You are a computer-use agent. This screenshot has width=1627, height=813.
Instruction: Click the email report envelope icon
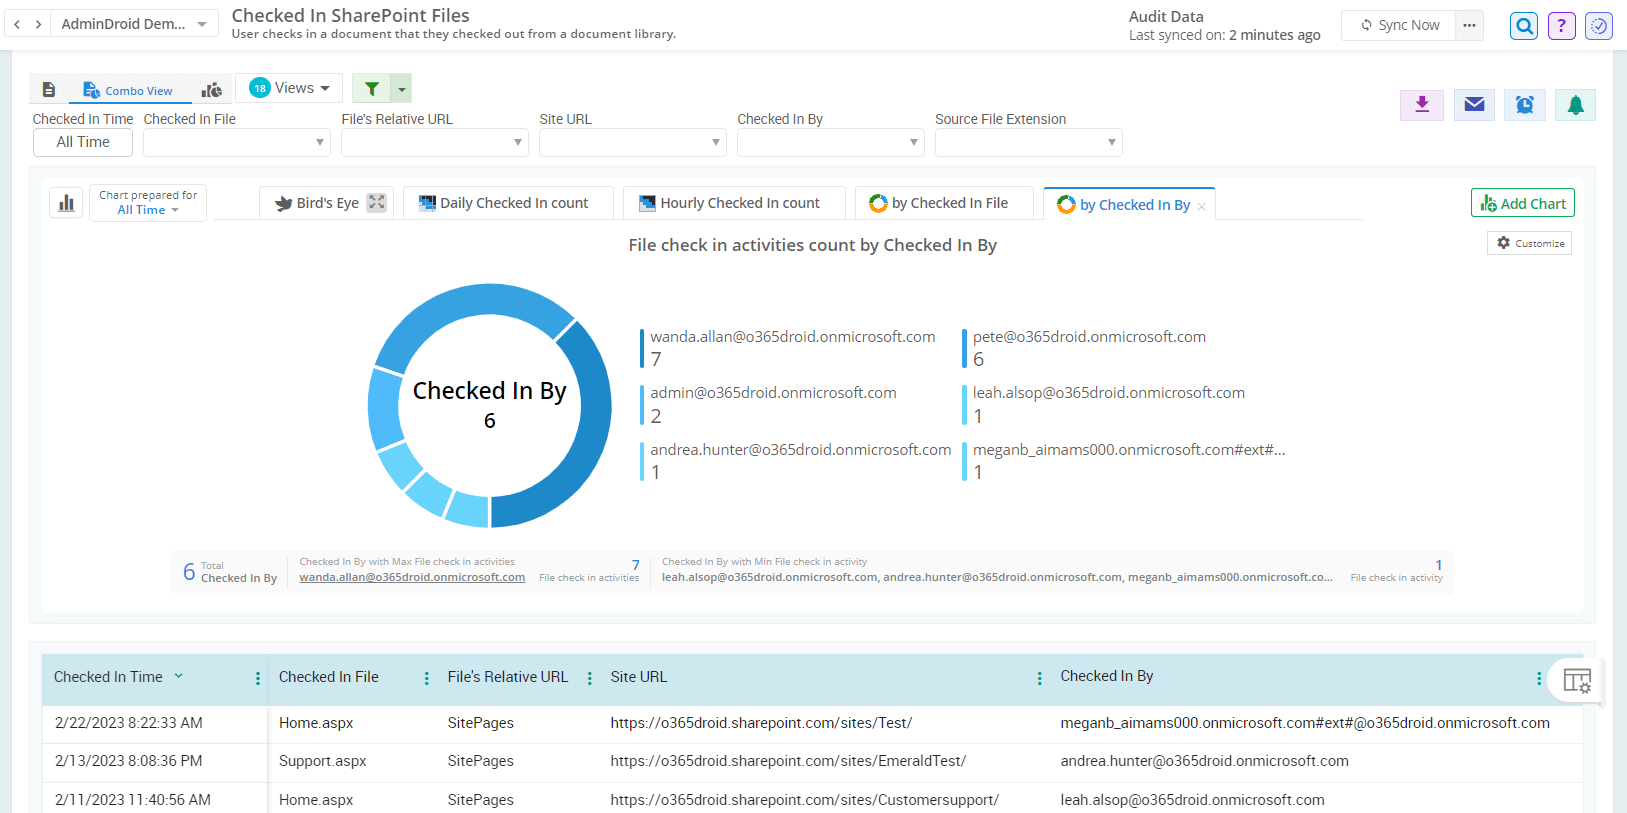[1474, 105]
